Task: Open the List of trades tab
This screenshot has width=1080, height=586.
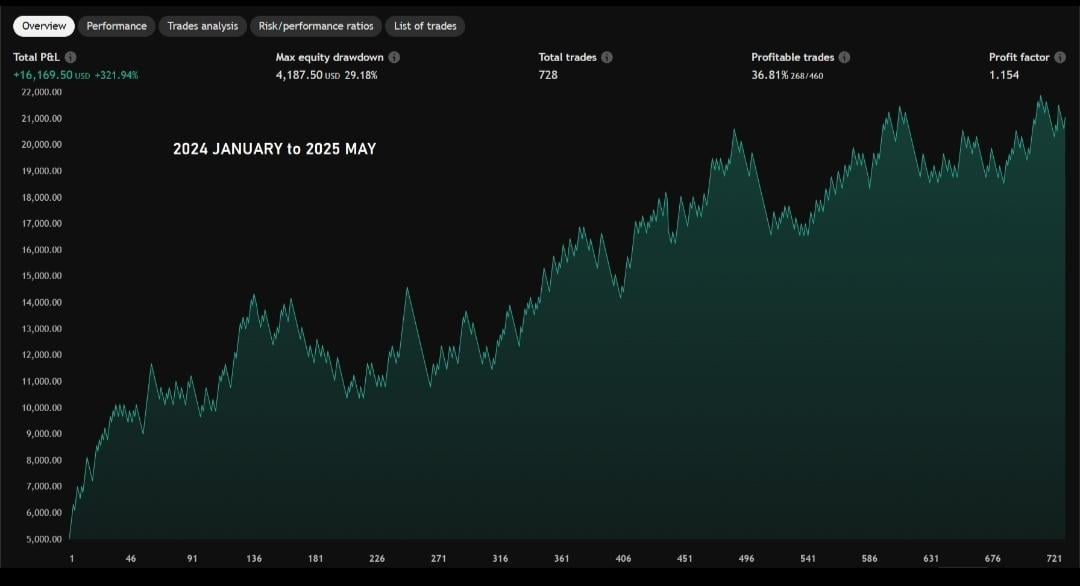Action: click(x=425, y=26)
